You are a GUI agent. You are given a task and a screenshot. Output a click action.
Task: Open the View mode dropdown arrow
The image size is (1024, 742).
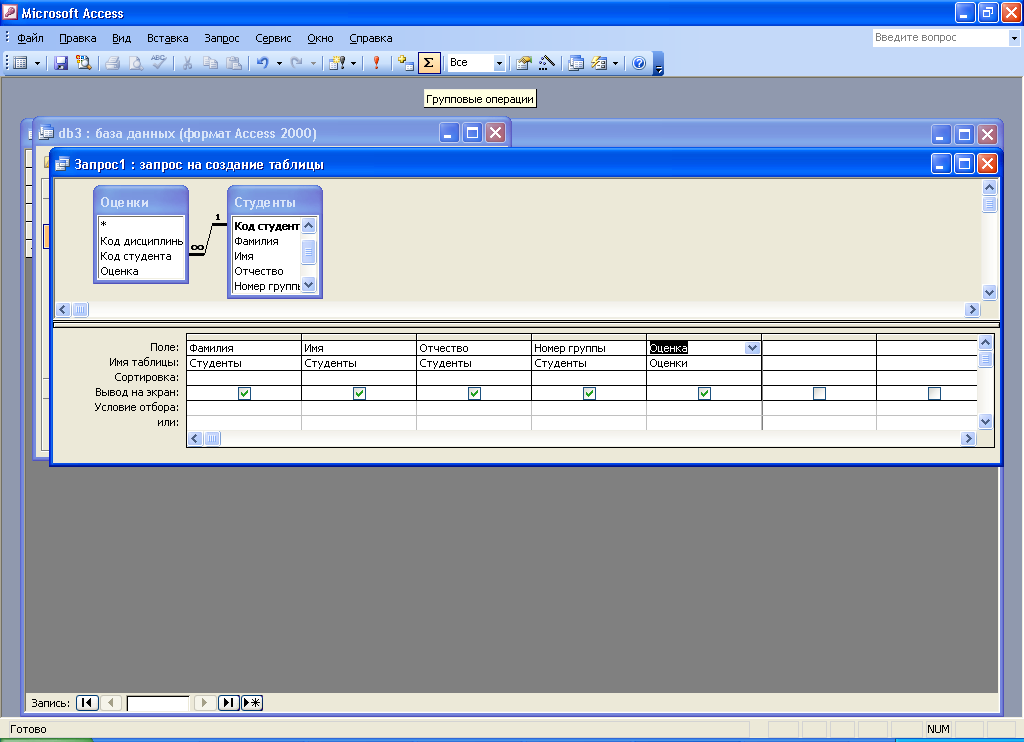(x=37, y=63)
